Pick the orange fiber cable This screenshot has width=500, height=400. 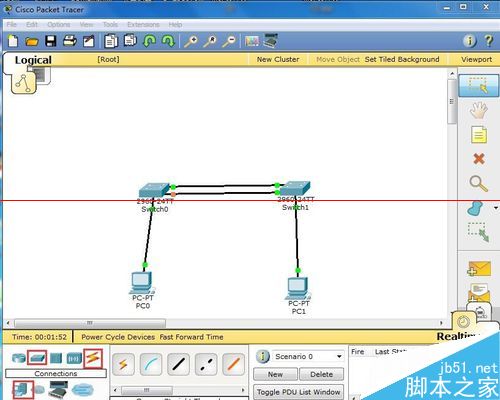click(234, 364)
